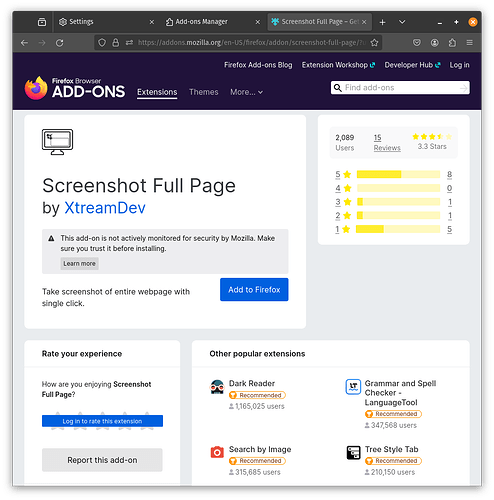Click the forward navigation arrow
The height and width of the screenshot is (500, 494).
(x=42, y=43)
